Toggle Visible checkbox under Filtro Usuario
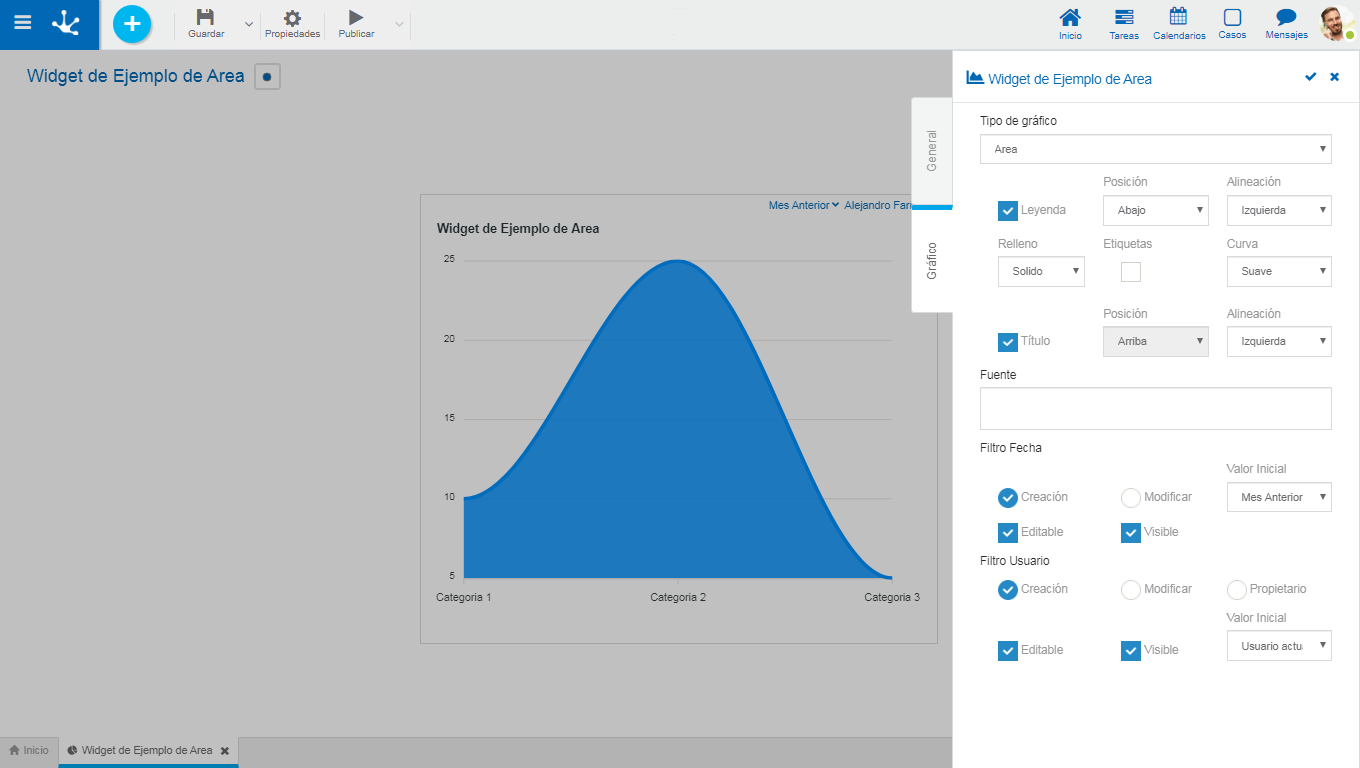This screenshot has width=1360, height=768. click(x=1131, y=651)
